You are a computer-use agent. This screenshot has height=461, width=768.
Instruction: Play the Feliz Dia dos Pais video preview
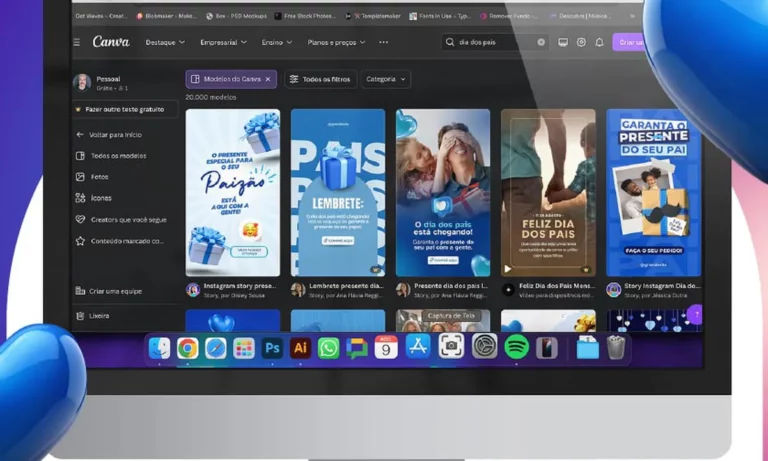[x=508, y=269]
